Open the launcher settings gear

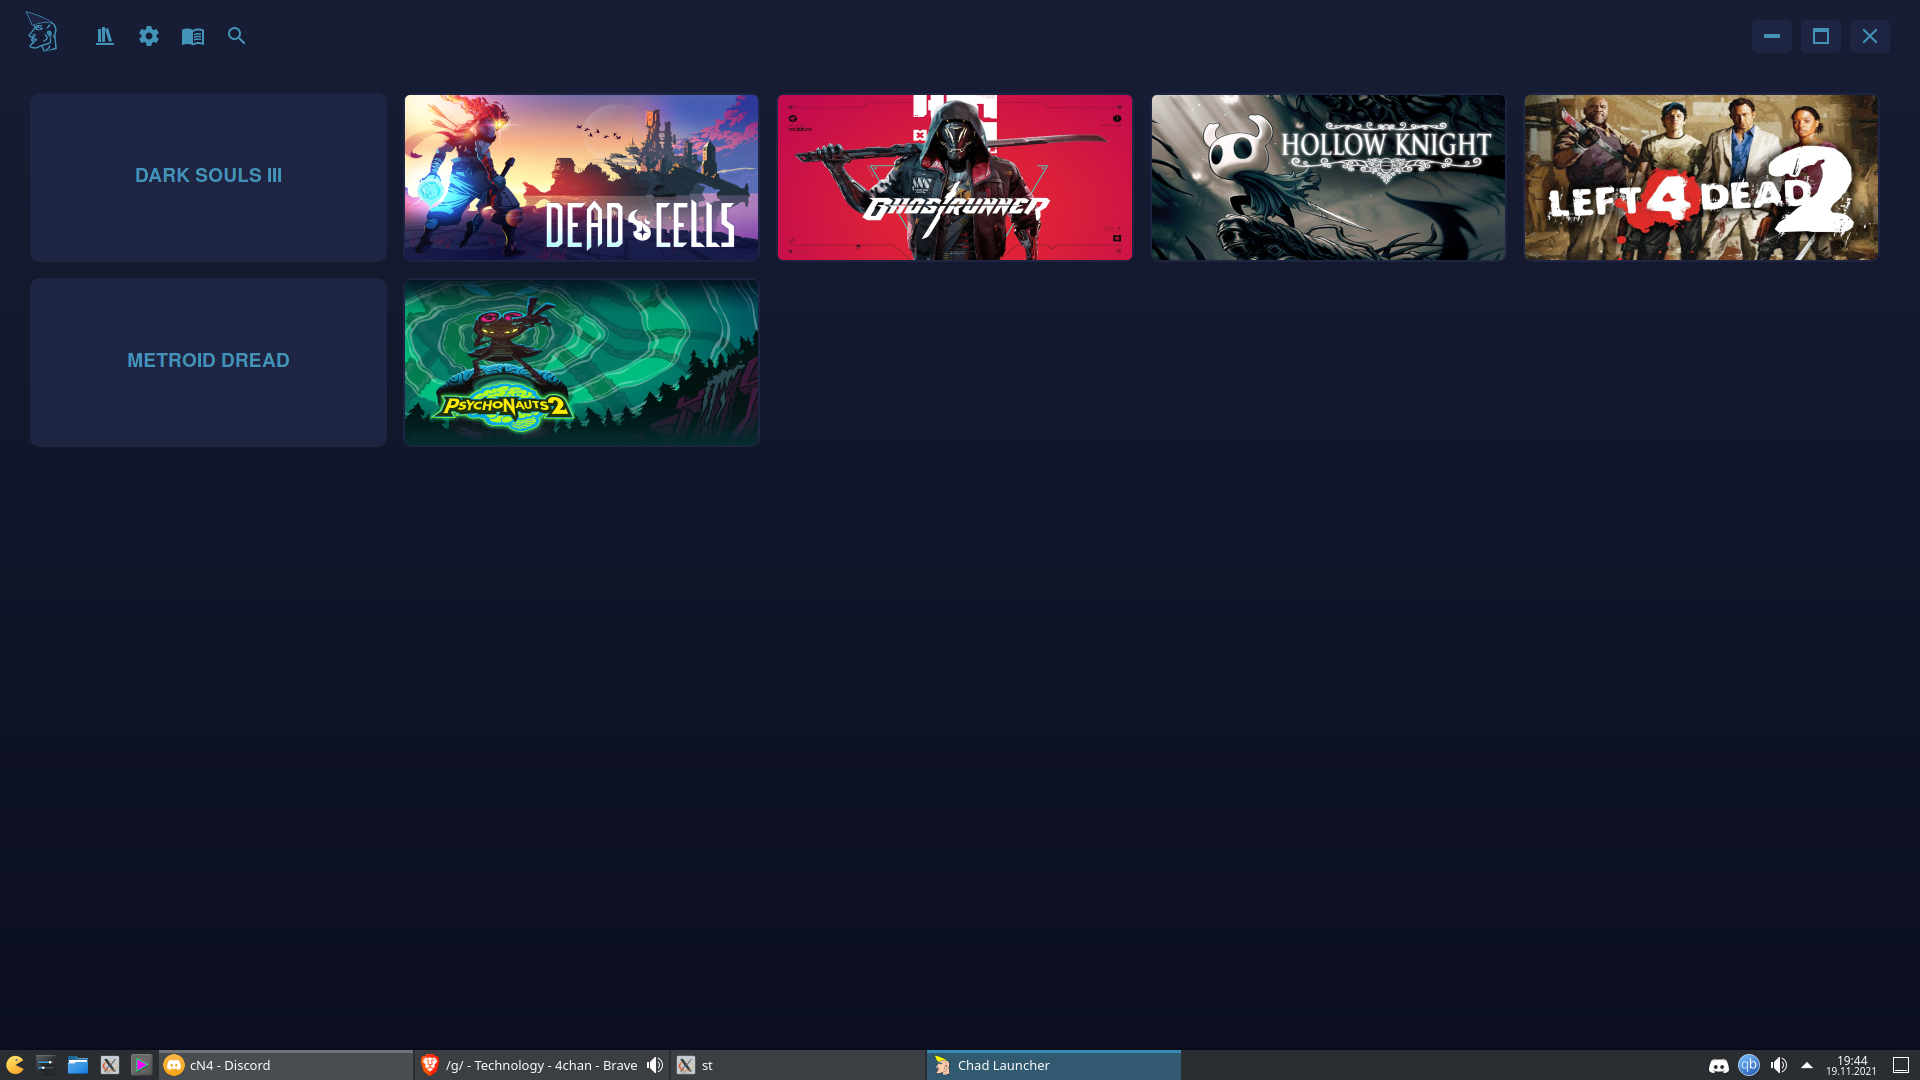[x=149, y=36]
